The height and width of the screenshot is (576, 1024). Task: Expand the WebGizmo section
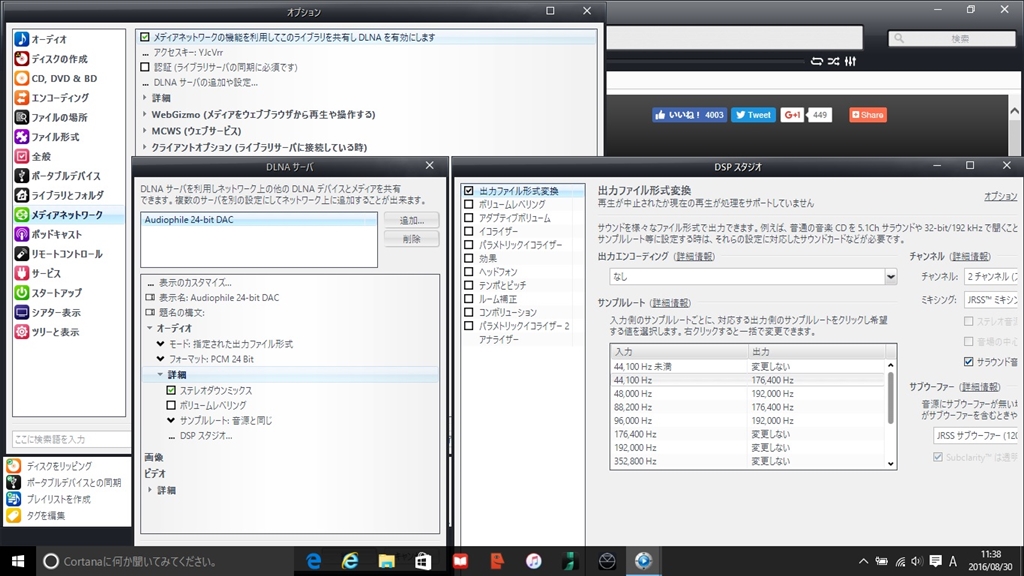tap(145, 115)
